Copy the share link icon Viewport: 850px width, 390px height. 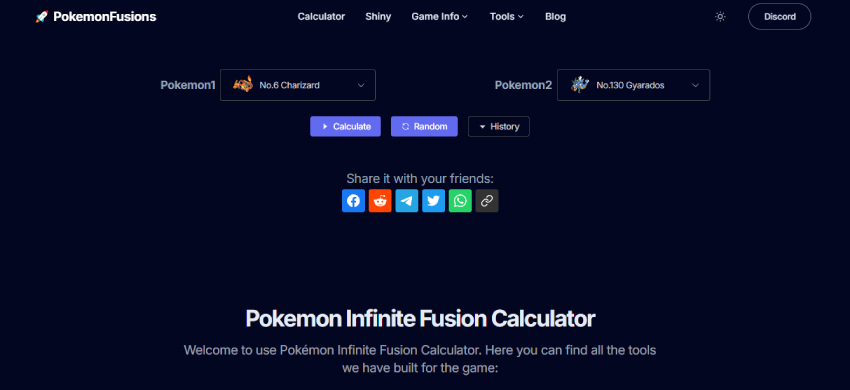coord(487,201)
